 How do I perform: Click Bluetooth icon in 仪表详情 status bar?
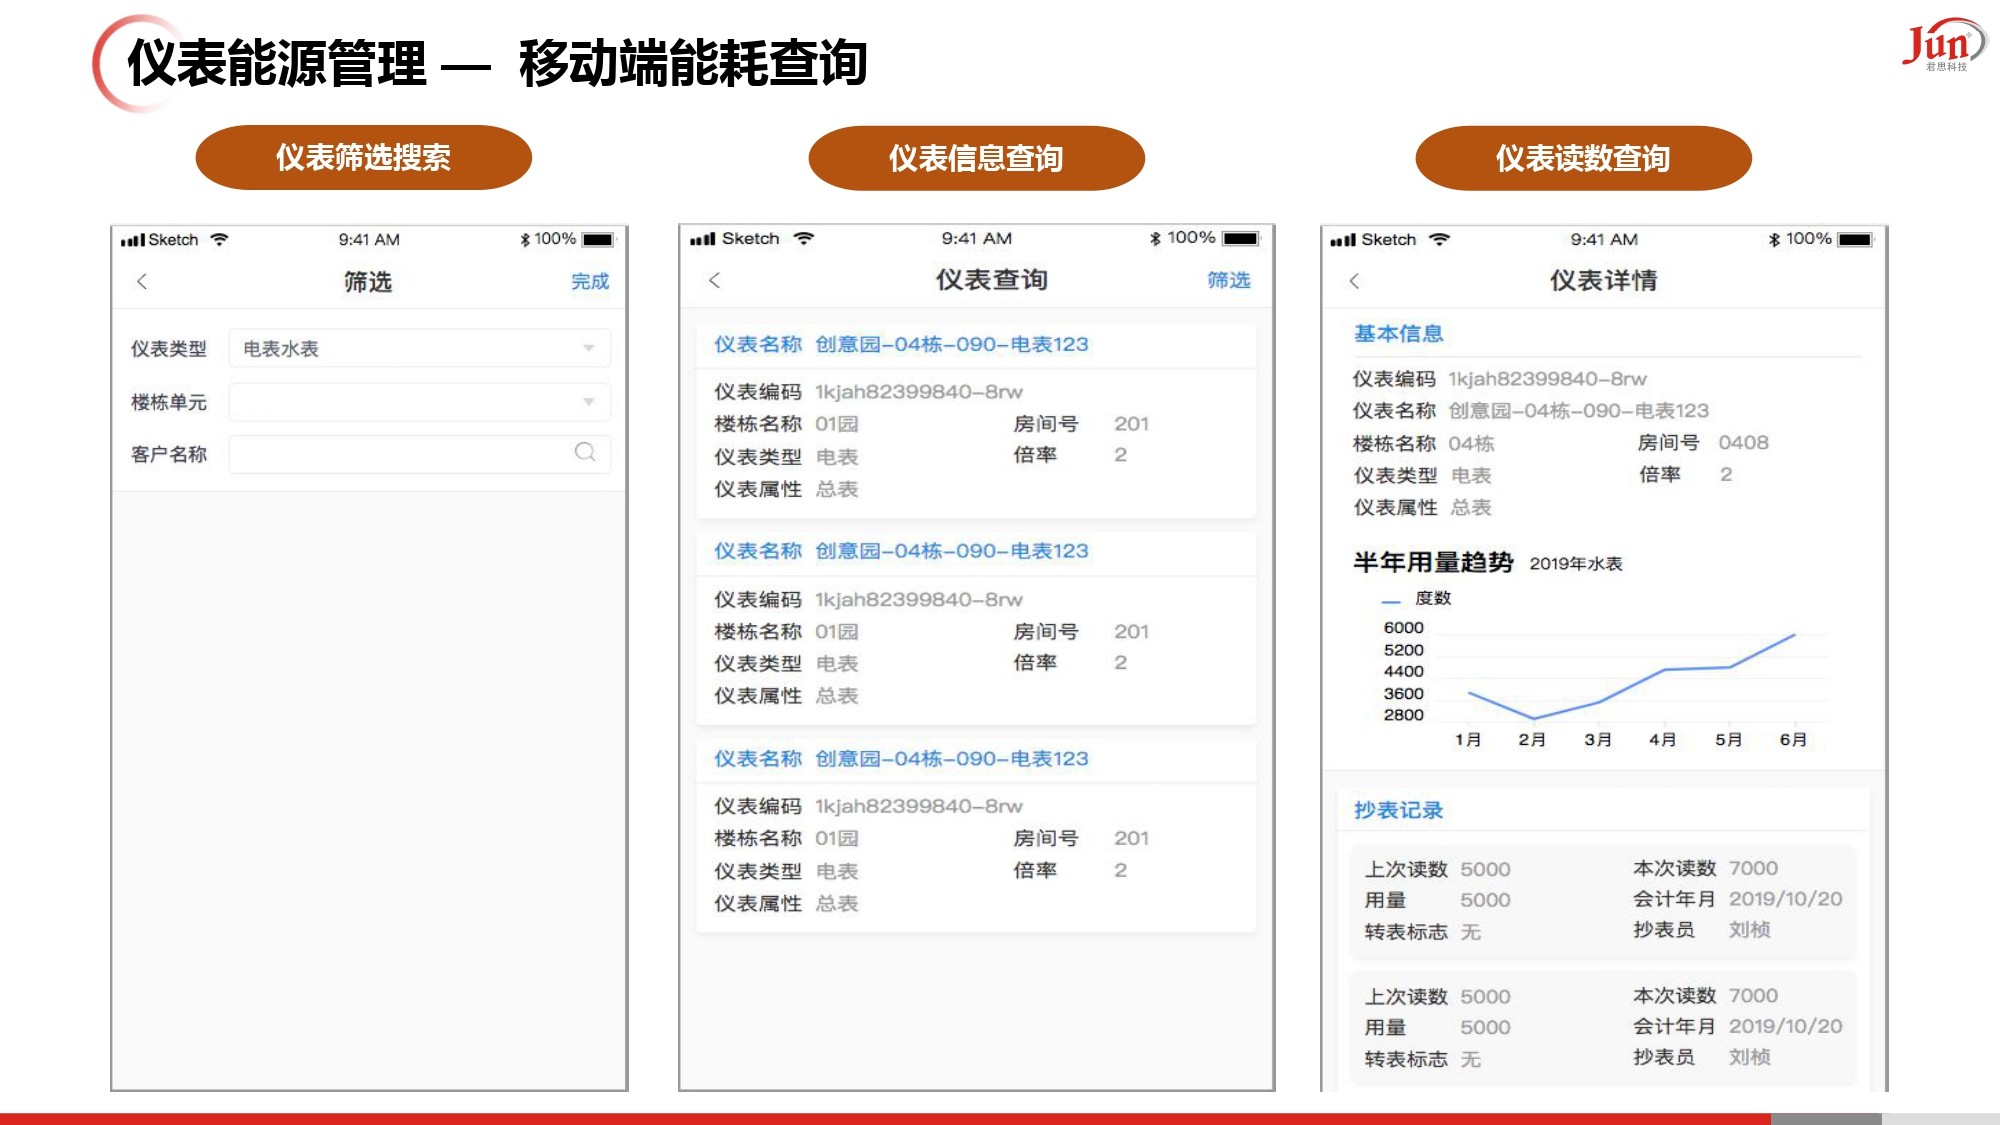pos(1774,240)
